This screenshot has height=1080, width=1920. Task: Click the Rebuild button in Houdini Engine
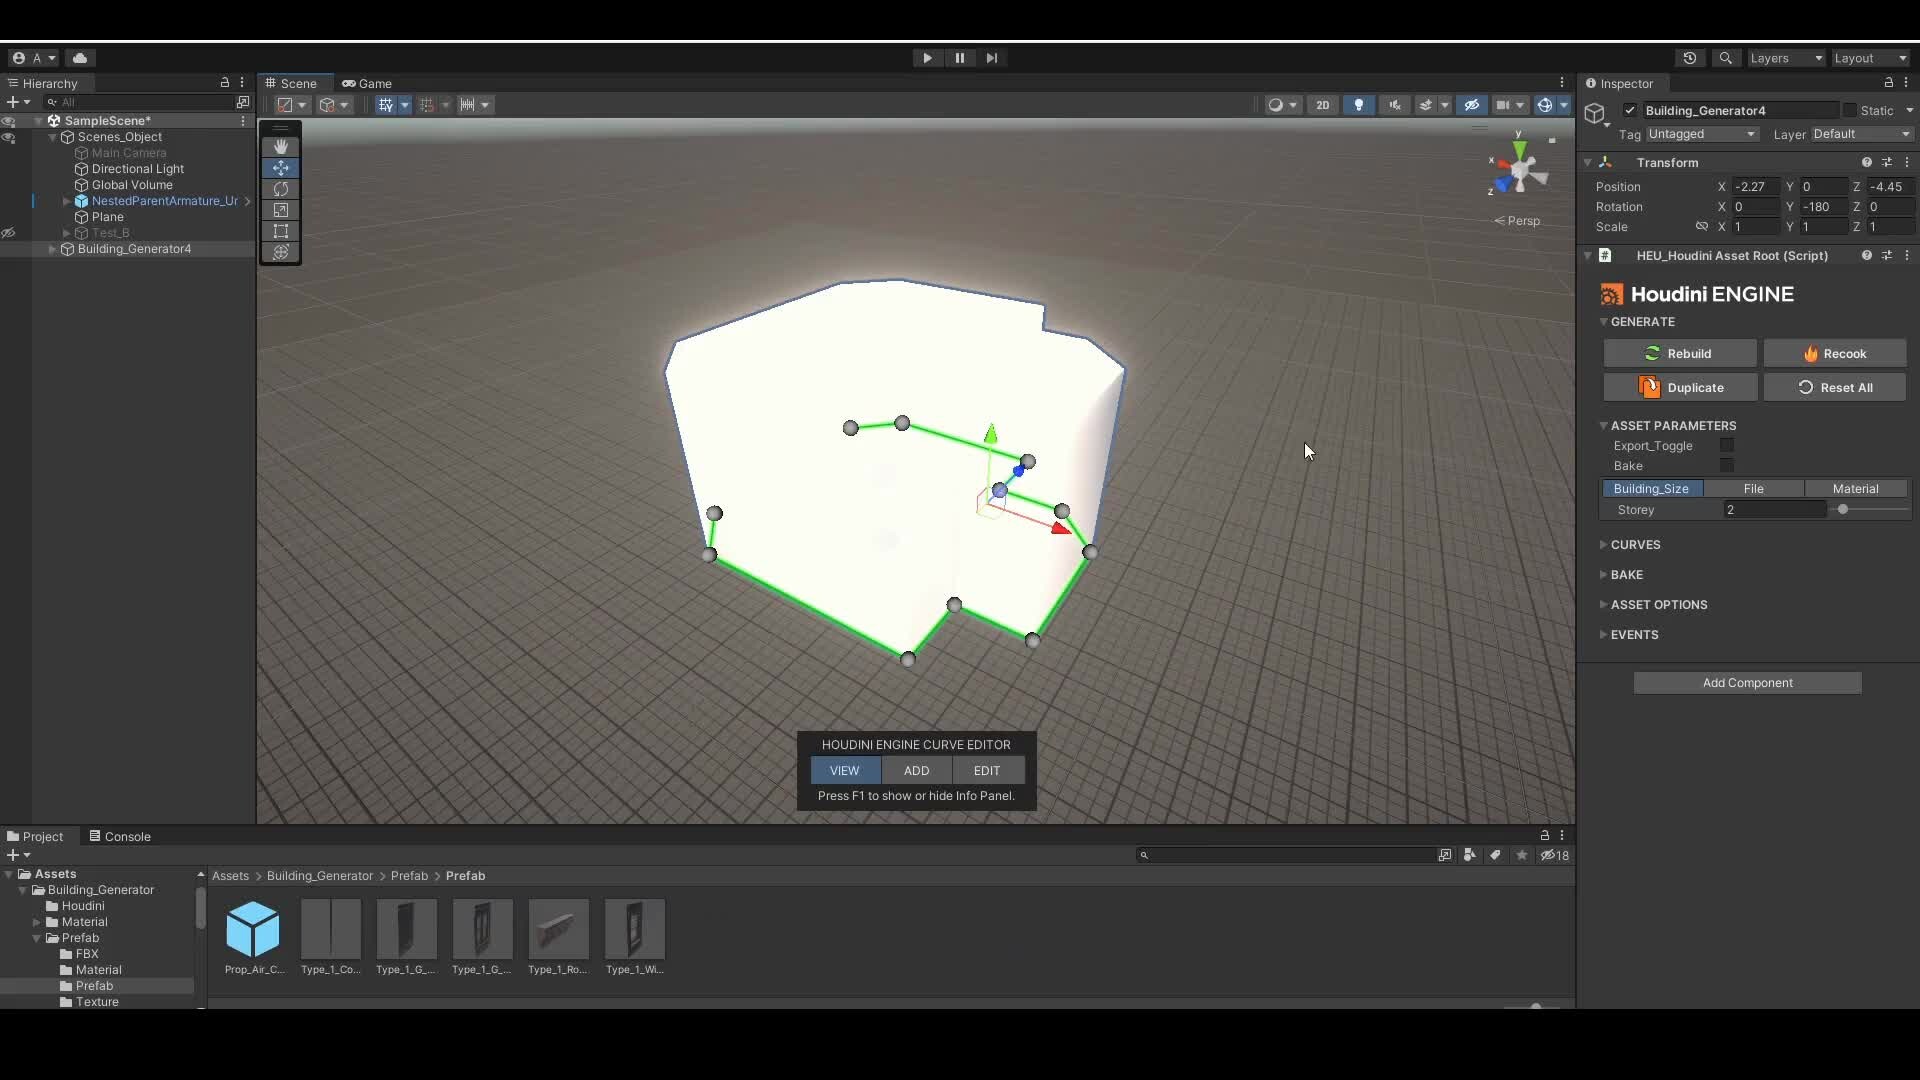[x=1681, y=354]
